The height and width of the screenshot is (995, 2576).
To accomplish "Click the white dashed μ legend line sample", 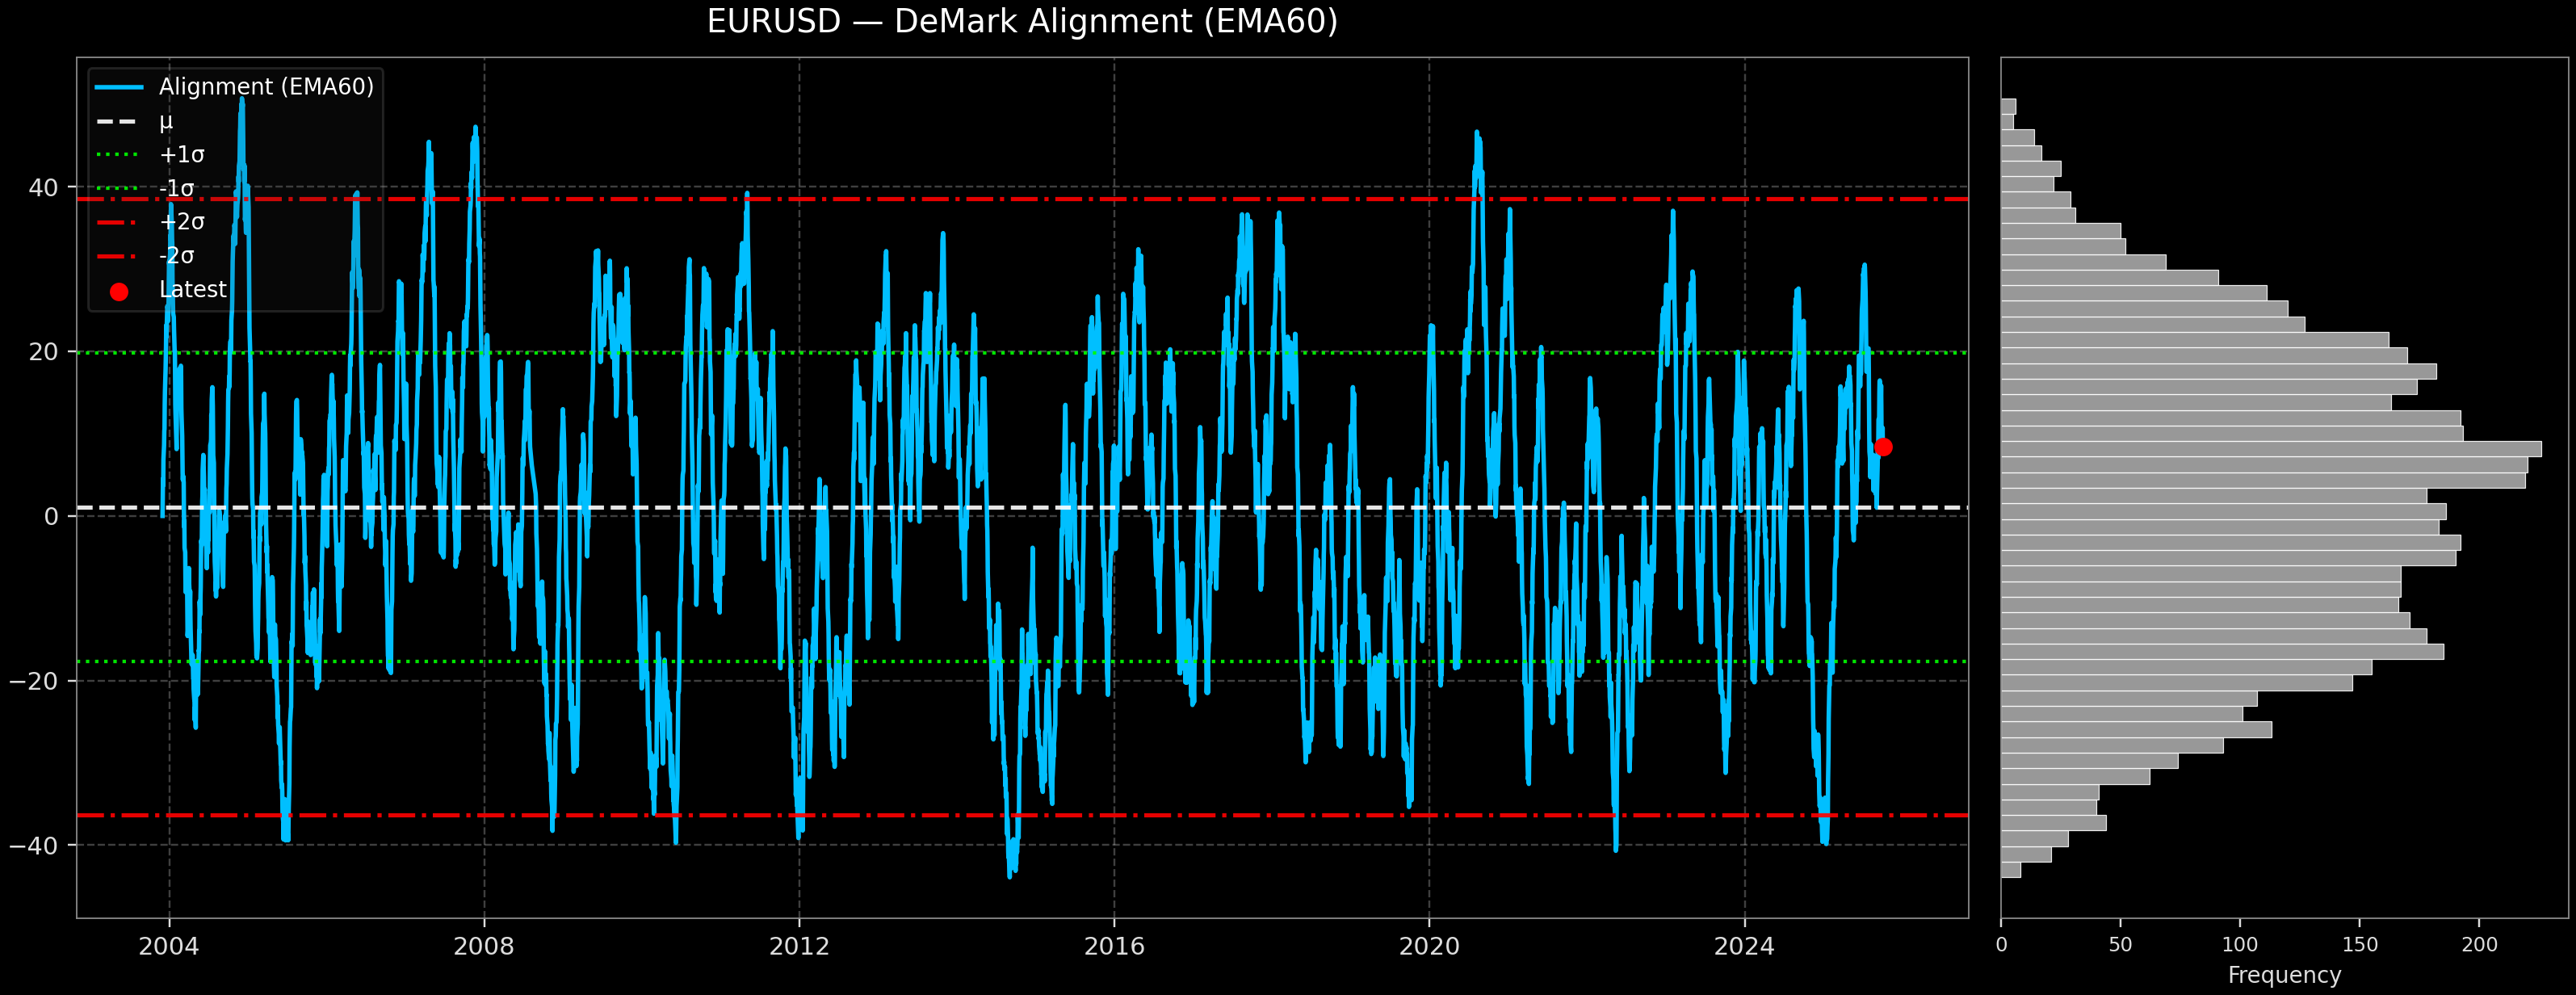I will 119,122.
